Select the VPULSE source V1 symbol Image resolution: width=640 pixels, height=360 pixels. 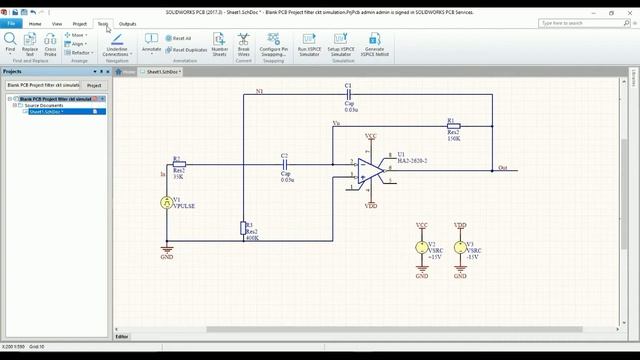tap(167, 202)
